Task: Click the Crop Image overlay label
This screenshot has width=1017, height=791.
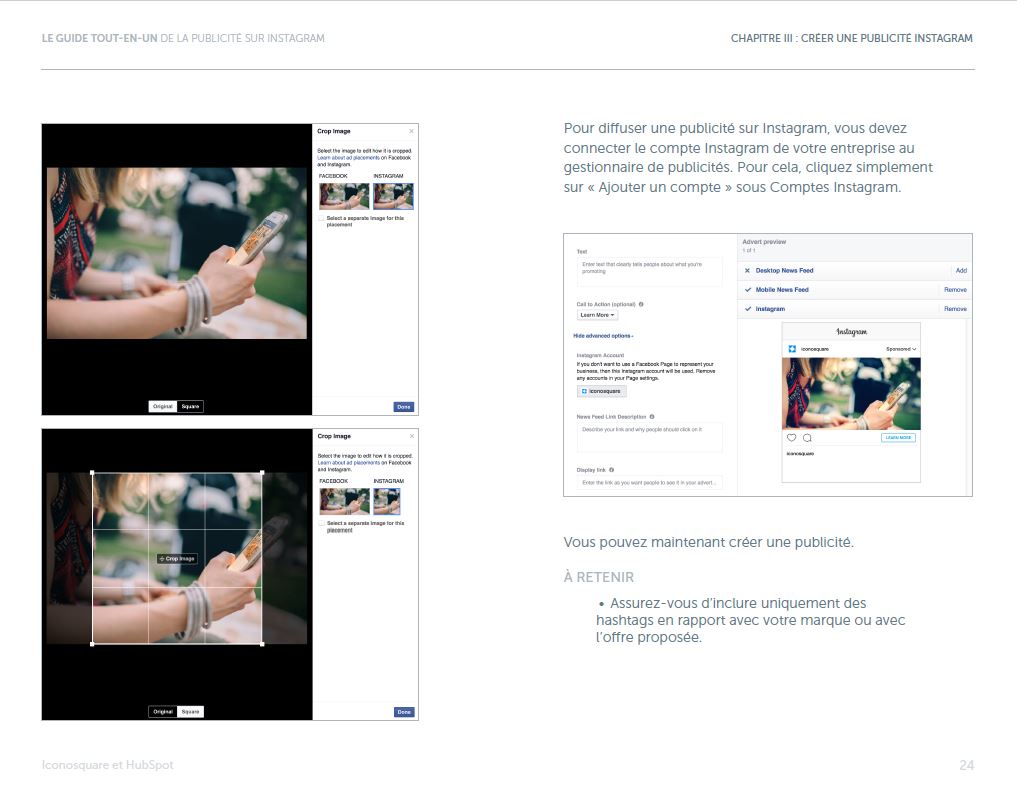Action: 177,558
